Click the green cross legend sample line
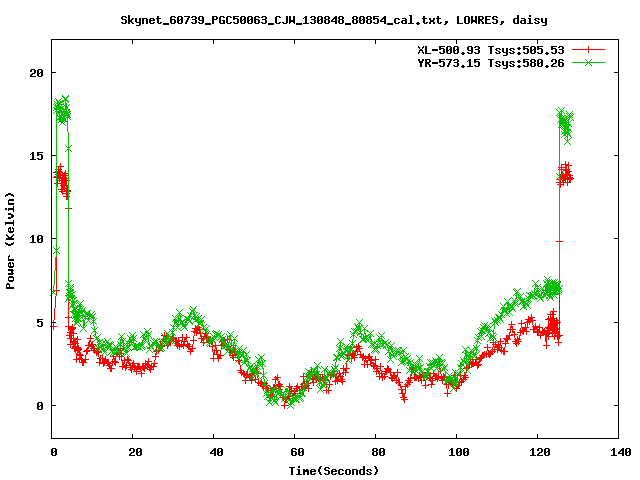 pyautogui.click(x=588, y=62)
